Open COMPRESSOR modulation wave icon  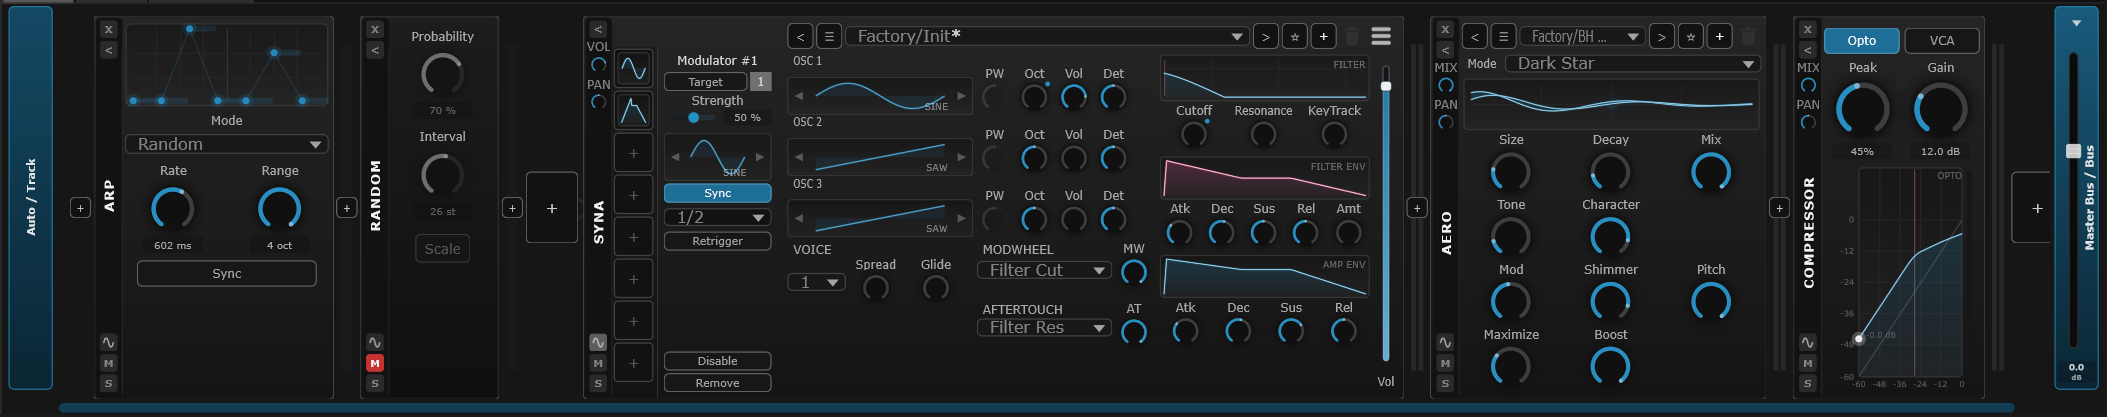[1807, 343]
